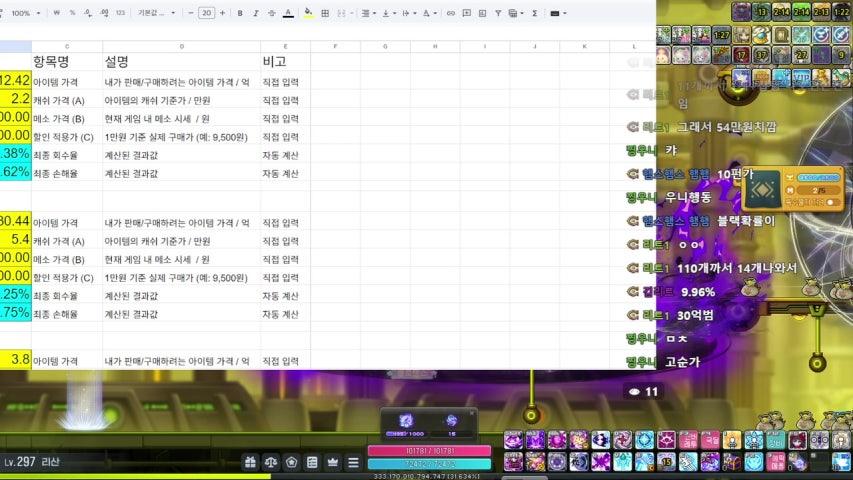Click the pink HP bar
The image size is (853, 480).
click(x=429, y=451)
